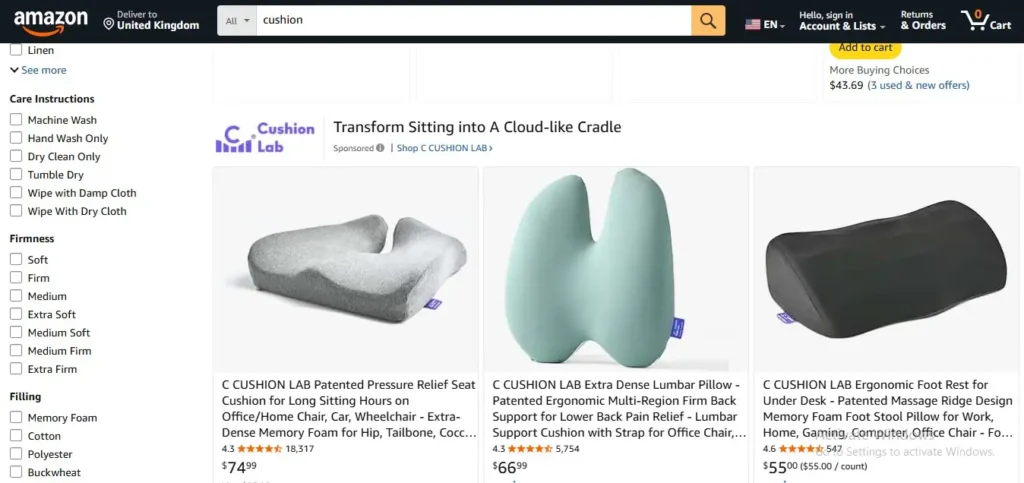
Task: Open the shopping cart
Action: (x=986, y=20)
